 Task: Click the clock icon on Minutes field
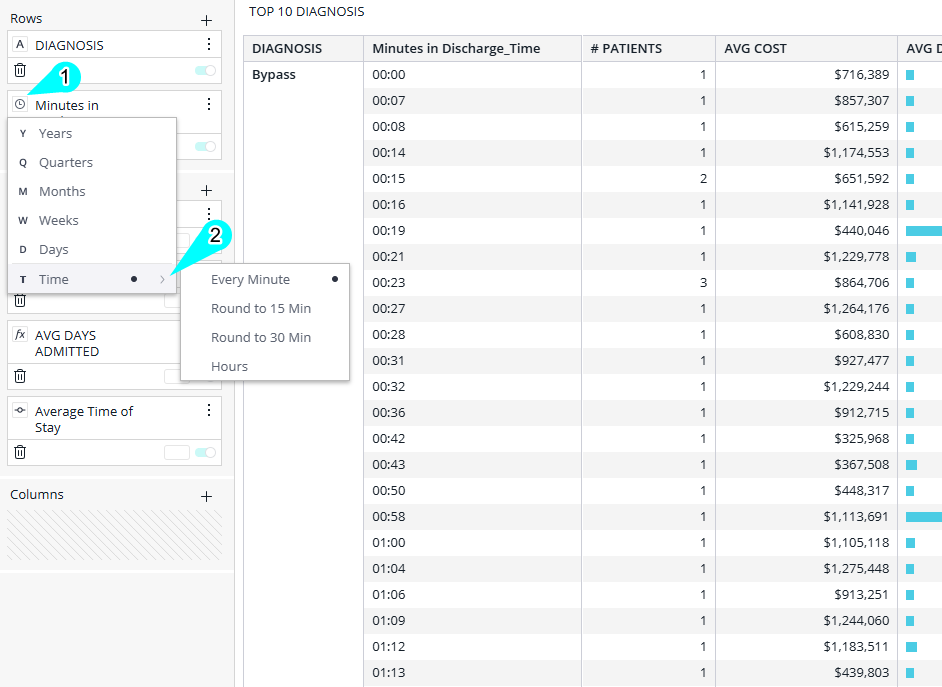[x=20, y=104]
